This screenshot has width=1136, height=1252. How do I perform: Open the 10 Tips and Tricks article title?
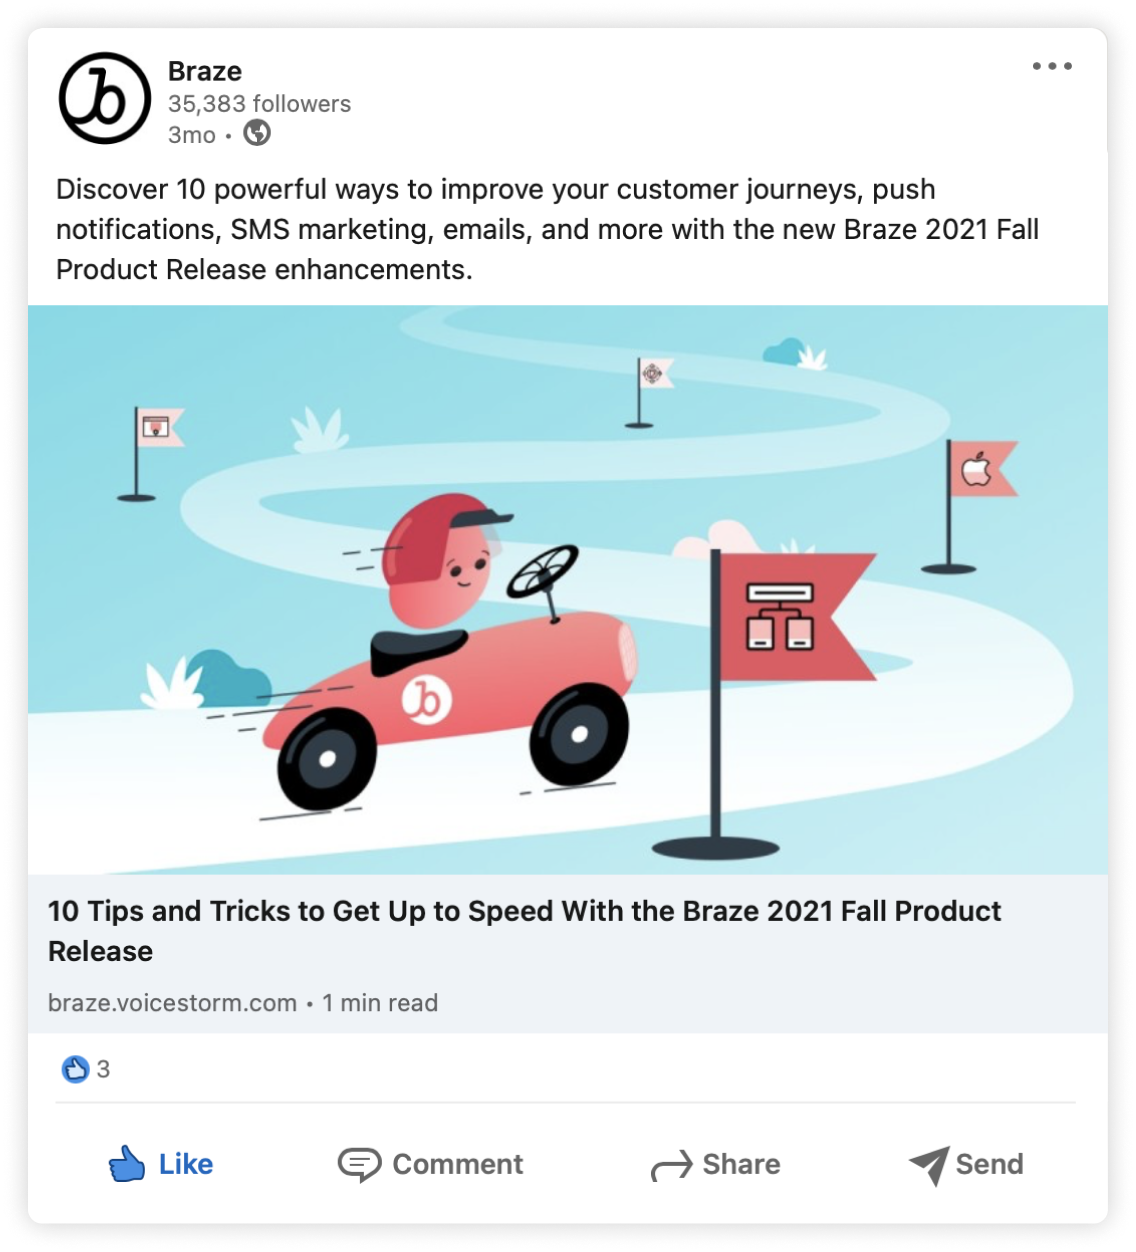click(x=524, y=931)
